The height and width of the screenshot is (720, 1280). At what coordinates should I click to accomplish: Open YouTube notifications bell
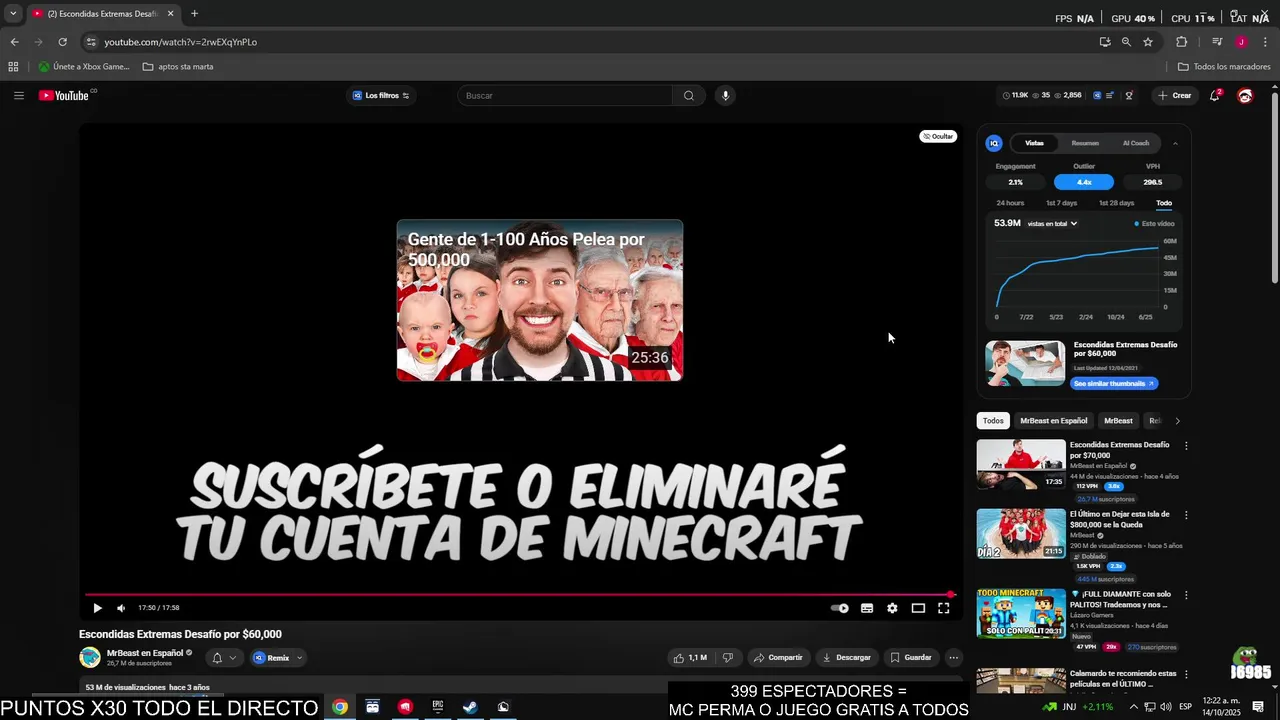coord(1214,96)
